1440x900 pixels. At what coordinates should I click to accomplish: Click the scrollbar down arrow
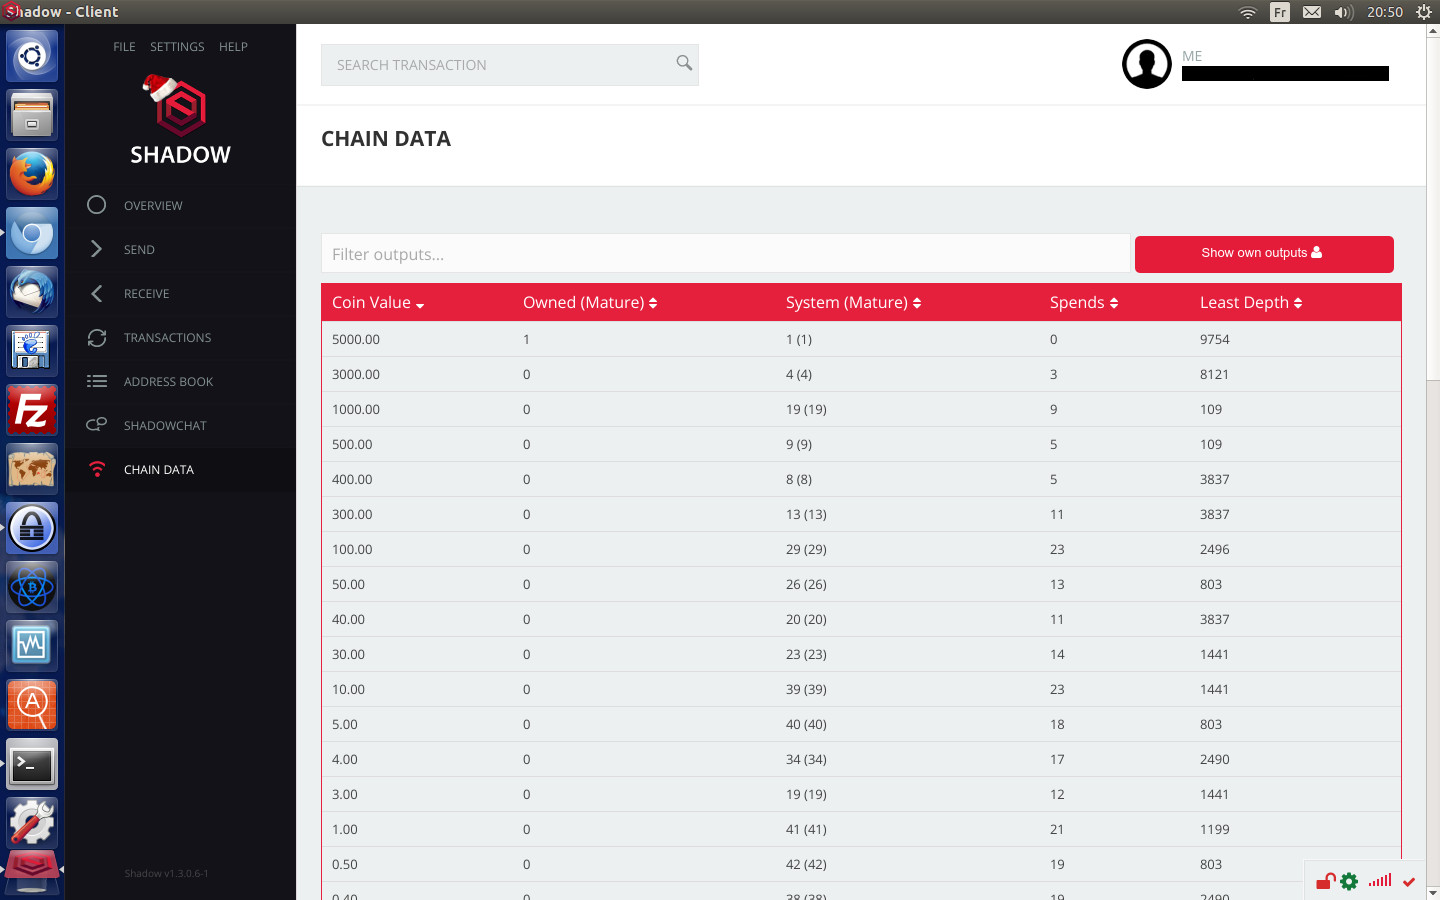1433,892
